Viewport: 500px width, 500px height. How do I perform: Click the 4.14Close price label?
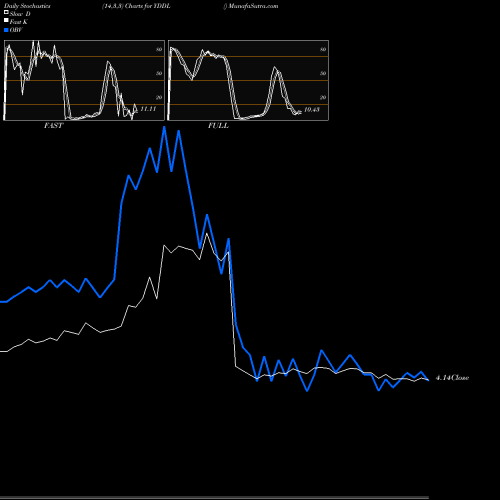pos(452,378)
